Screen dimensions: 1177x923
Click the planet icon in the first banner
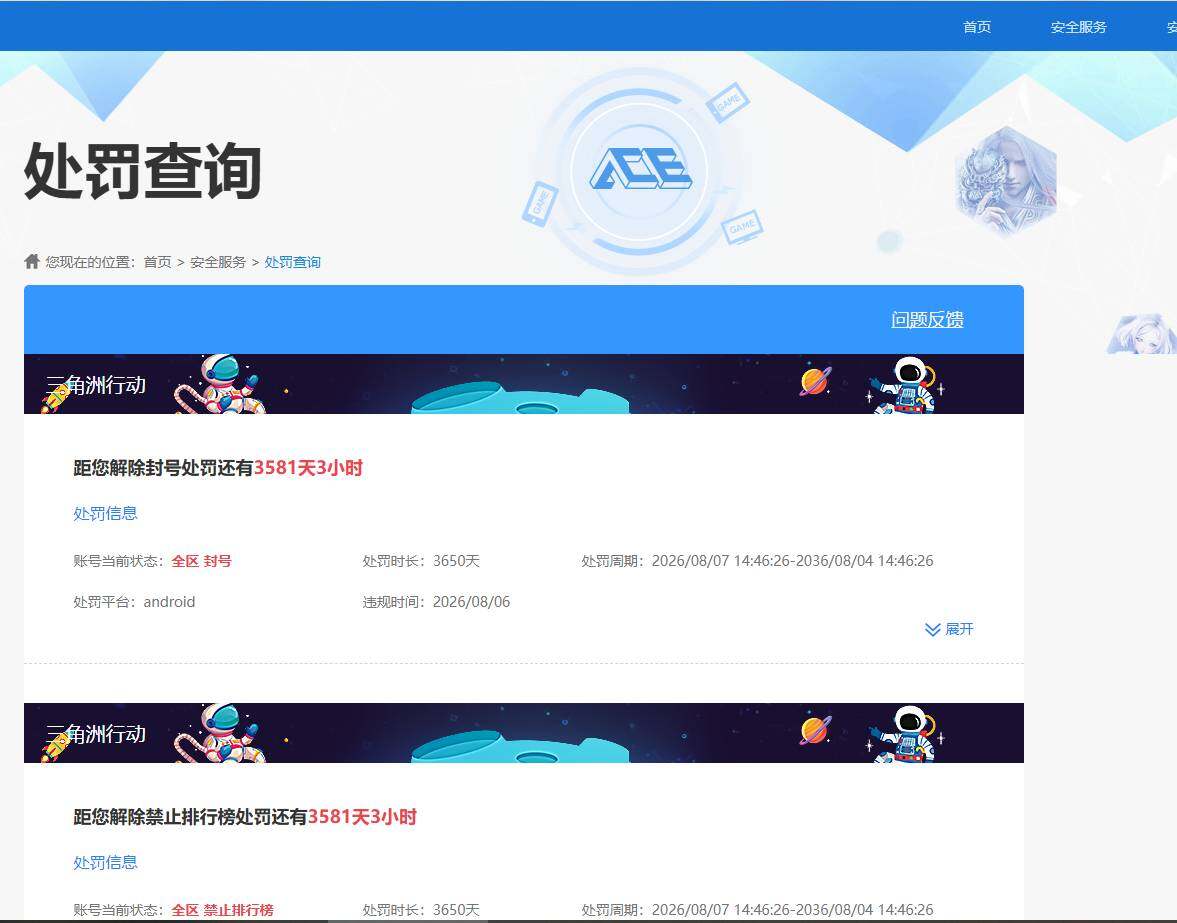(815, 381)
